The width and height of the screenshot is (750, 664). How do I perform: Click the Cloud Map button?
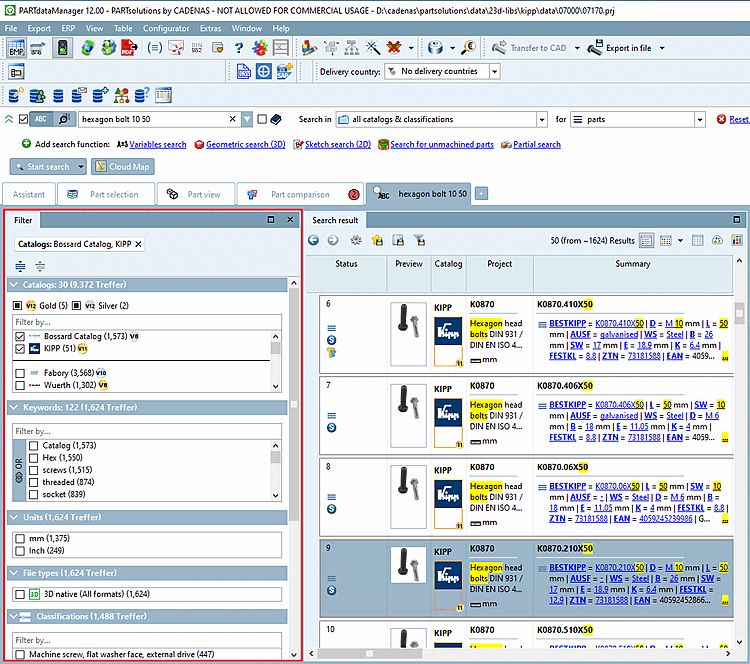tap(123, 166)
